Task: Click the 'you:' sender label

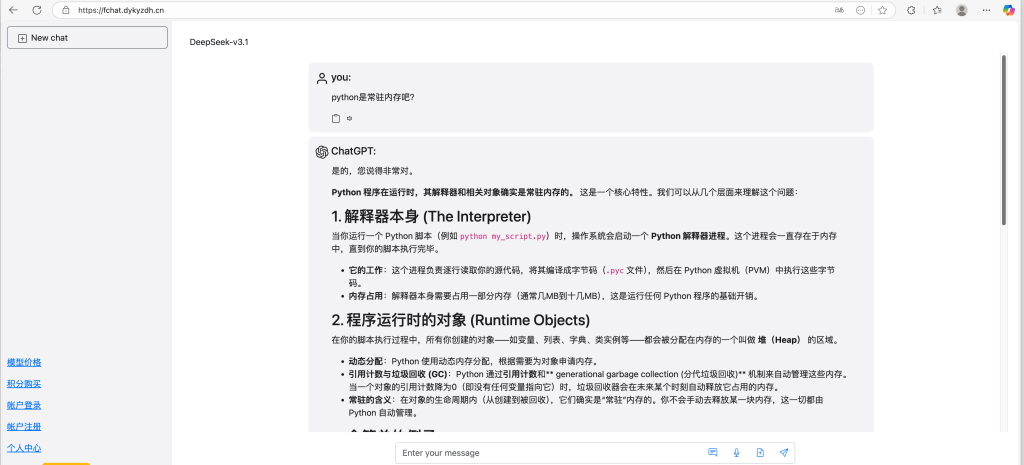Action: pos(341,78)
